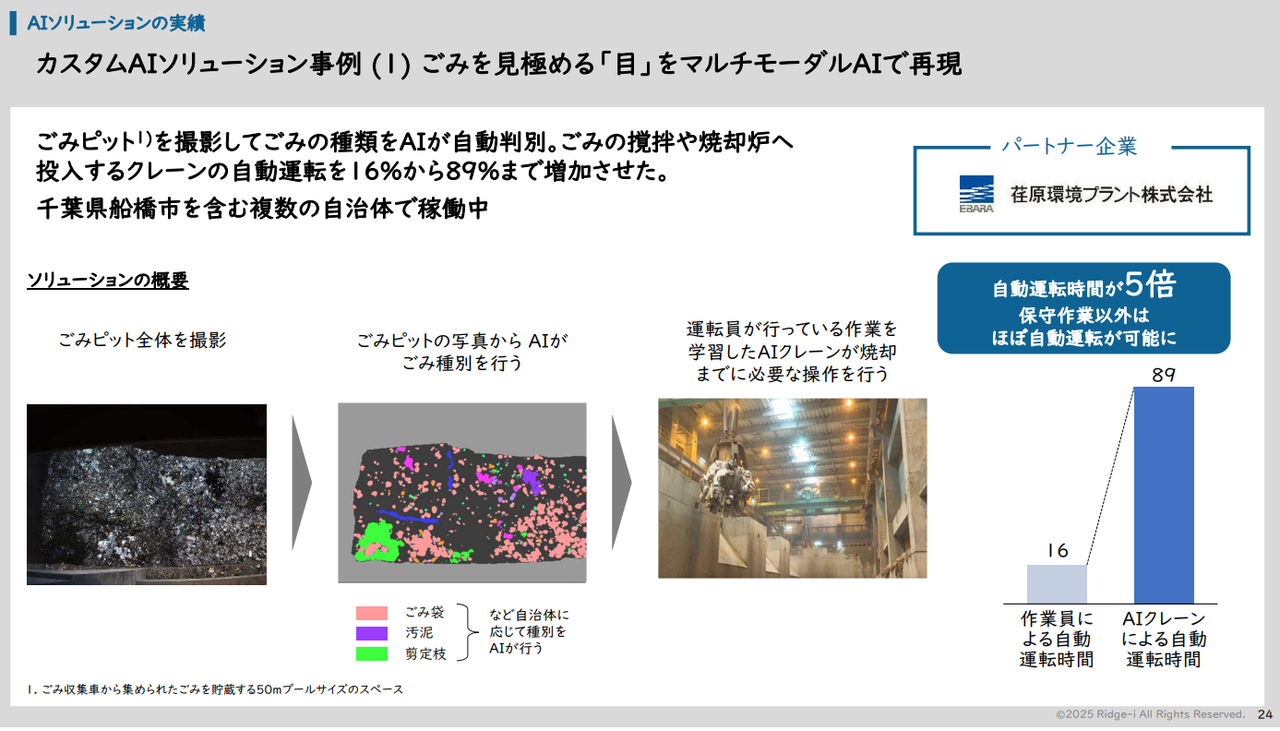Click the caption ごみピットの写真から AIがごみ種別を行う
Viewport: 1280px width, 731px height.
[x=462, y=352]
